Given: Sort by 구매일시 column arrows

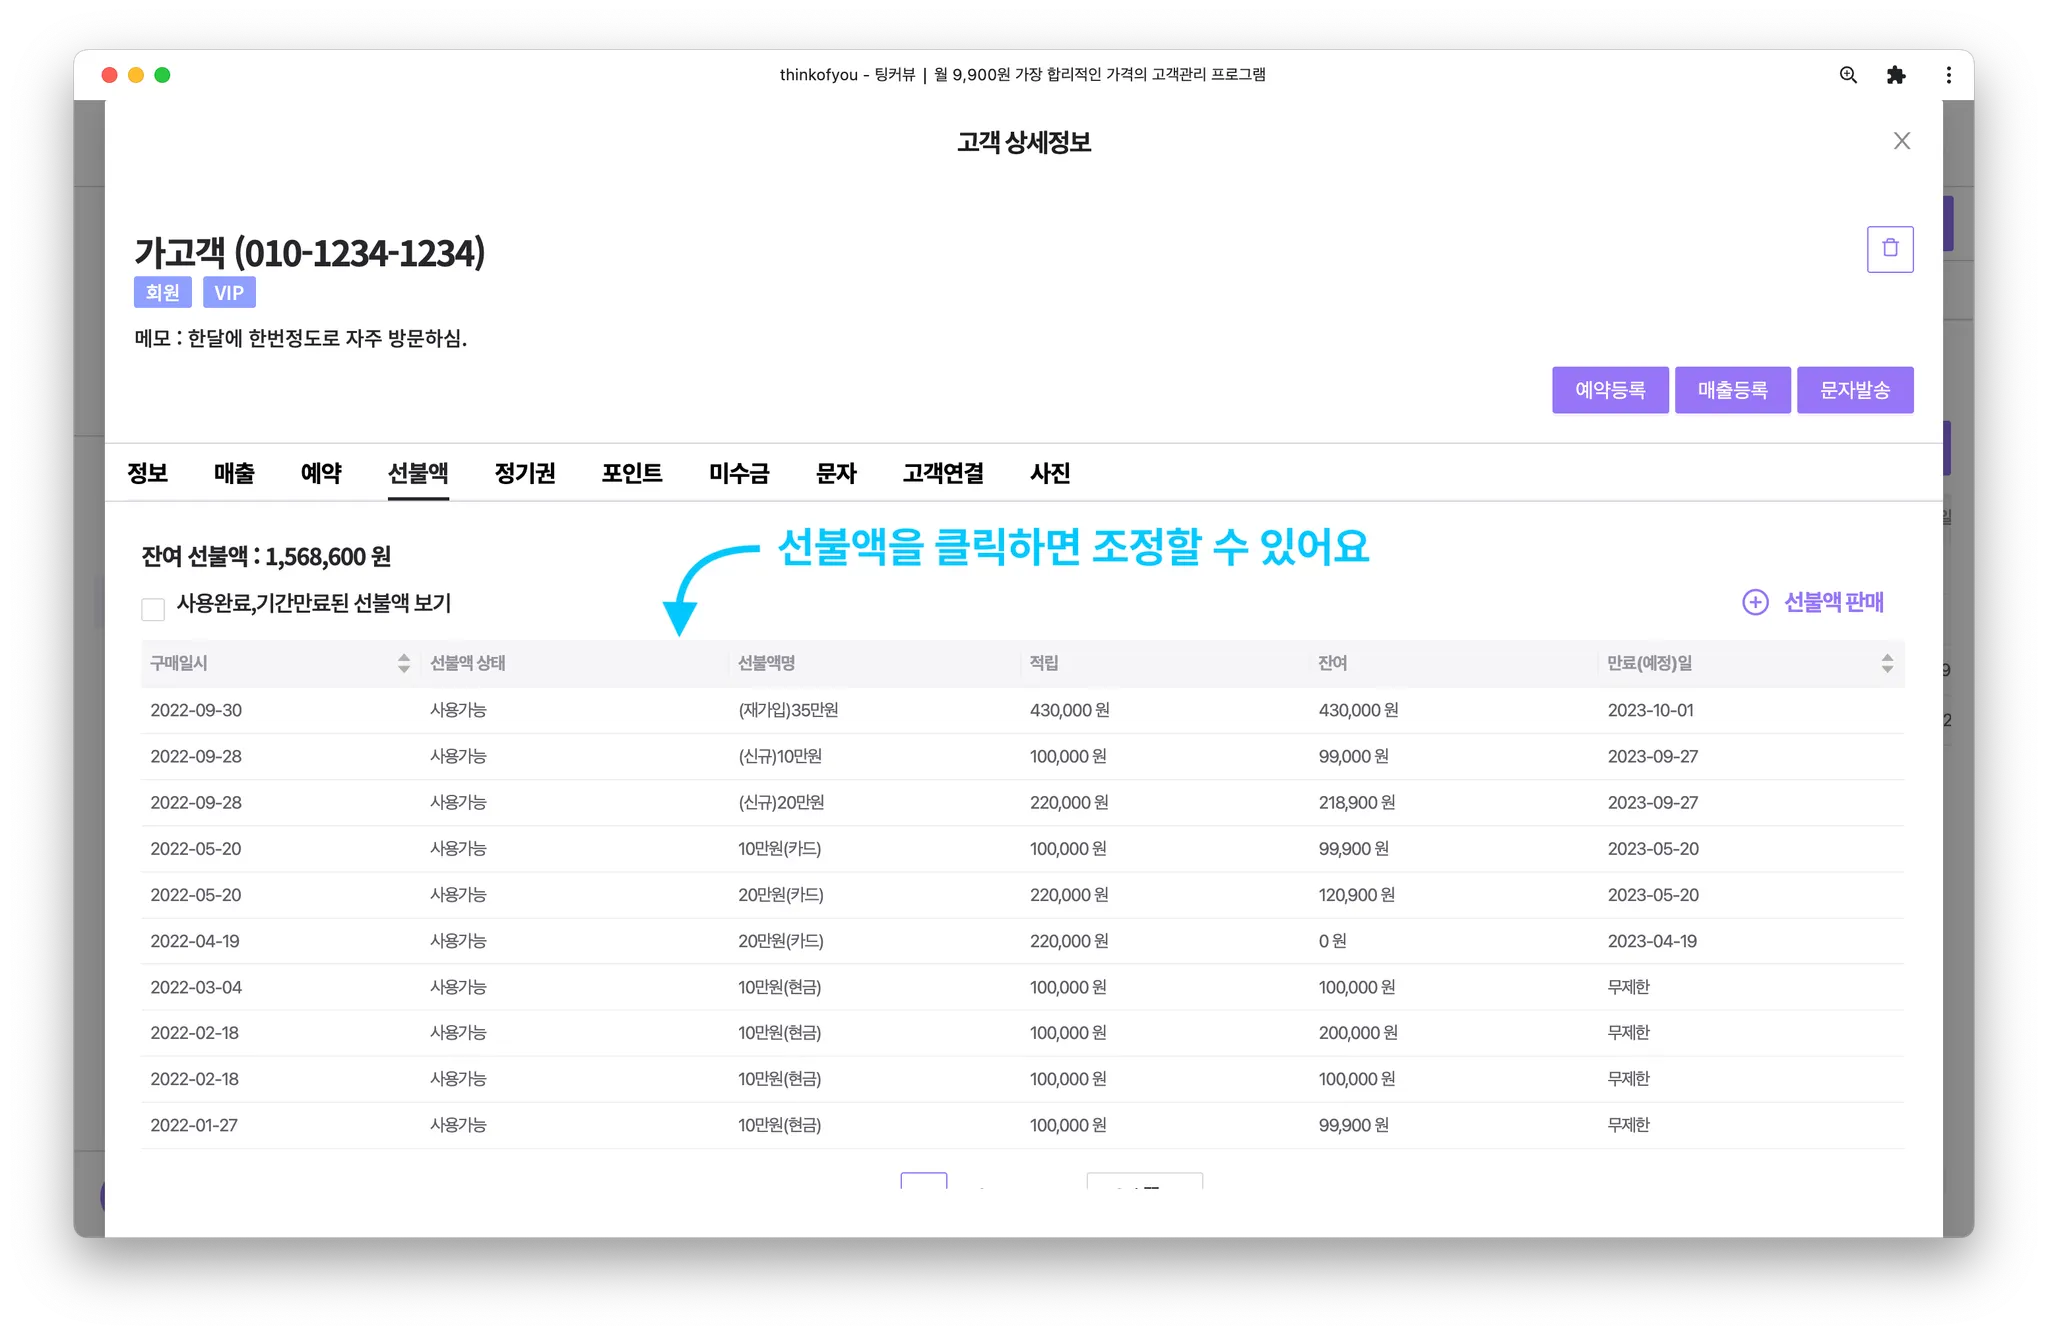Looking at the screenshot, I should (403, 663).
